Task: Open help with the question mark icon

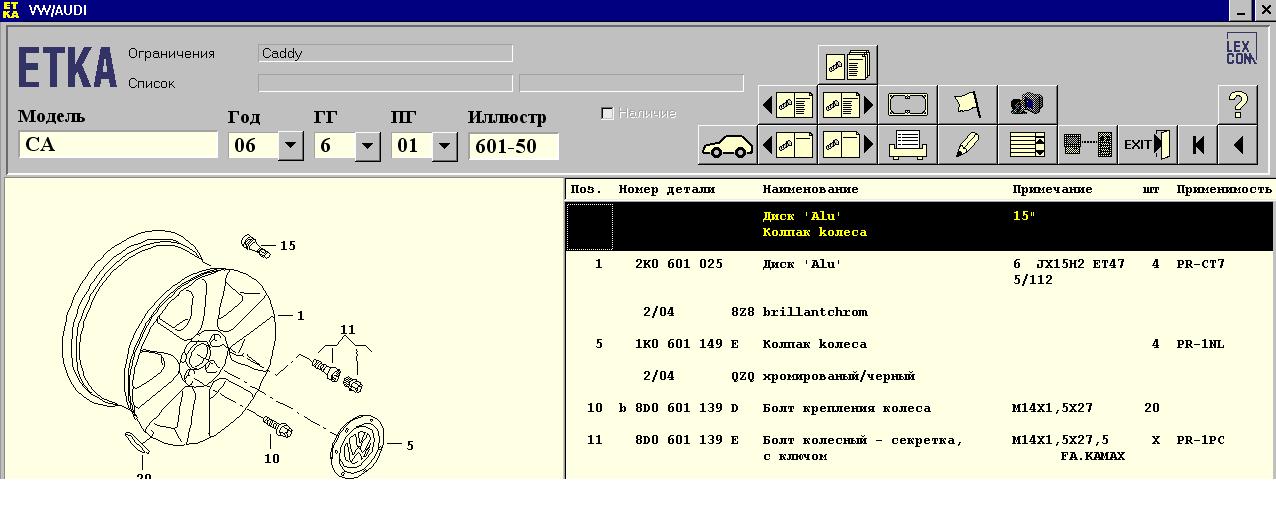Action: [x=1237, y=105]
